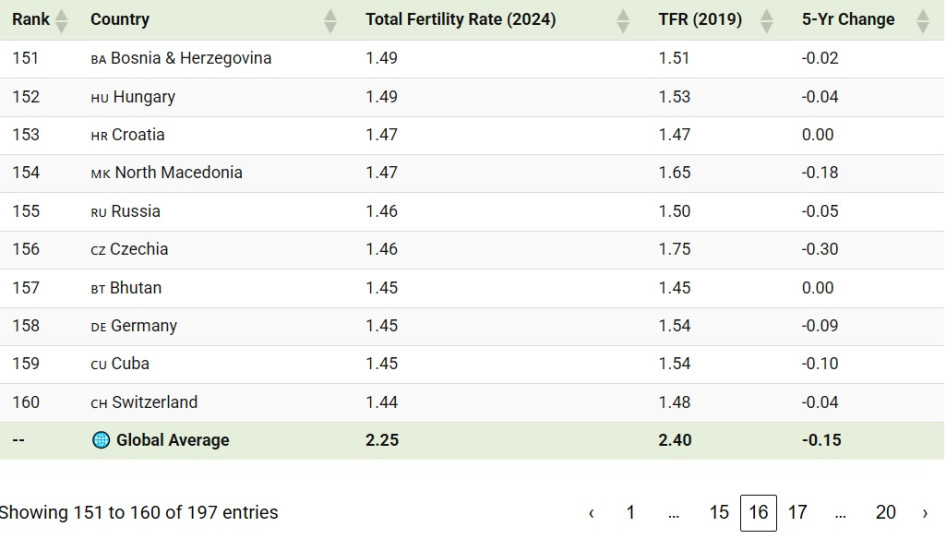Sort table by Rank column arrows
Screen dimensions: 946x539
pos(62,20)
